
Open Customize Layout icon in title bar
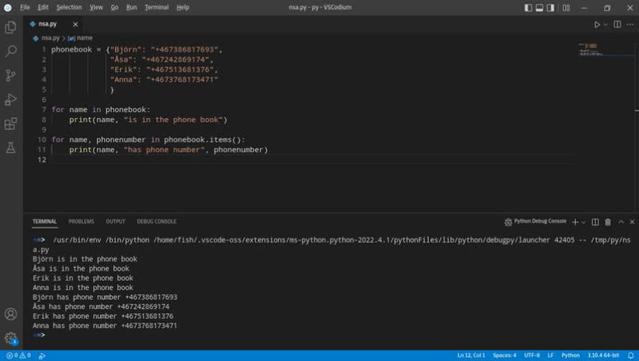coord(566,8)
